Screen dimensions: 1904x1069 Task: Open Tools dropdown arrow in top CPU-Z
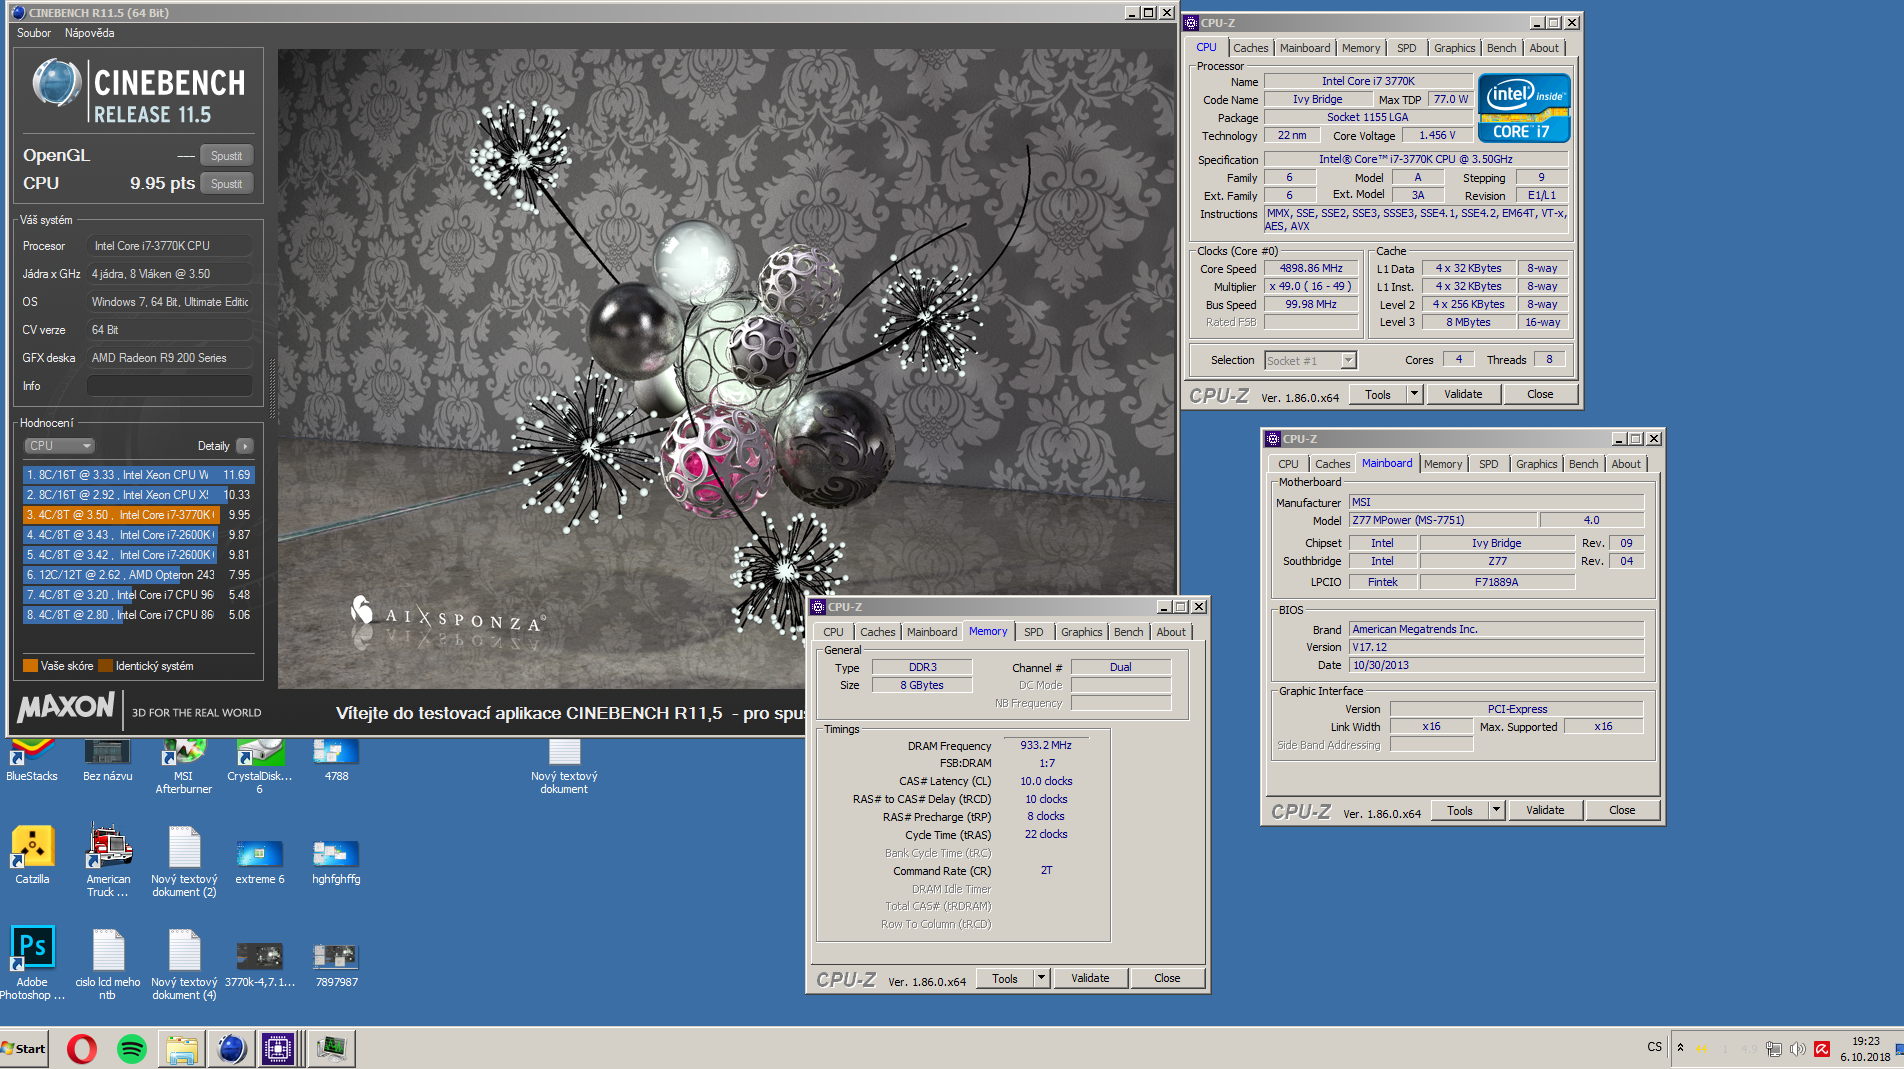(x=1414, y=395)
